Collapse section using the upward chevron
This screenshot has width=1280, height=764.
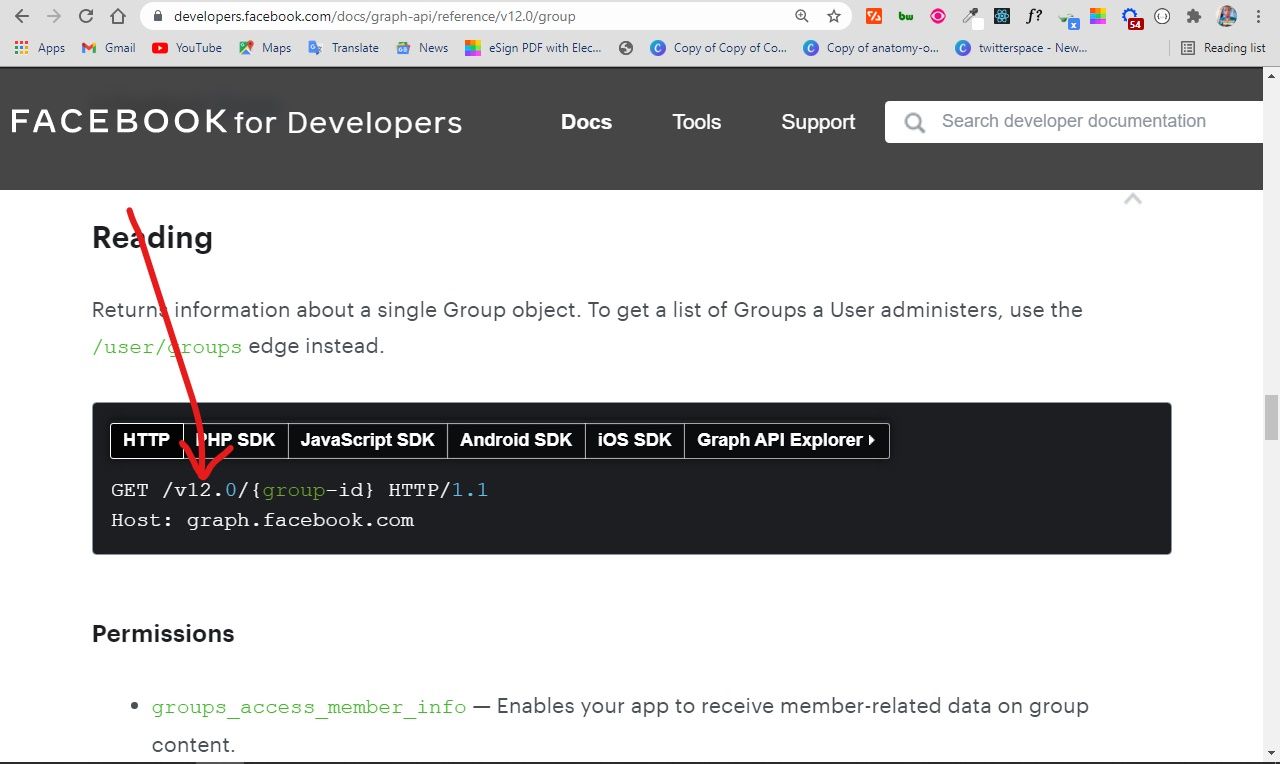coord(1132,199)
